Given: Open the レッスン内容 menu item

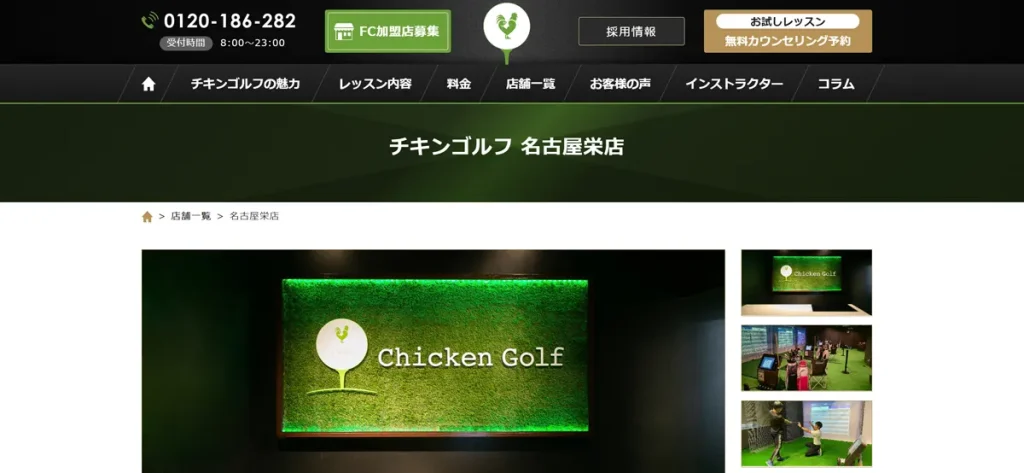Looking at the screenshot, I should 375,84.
